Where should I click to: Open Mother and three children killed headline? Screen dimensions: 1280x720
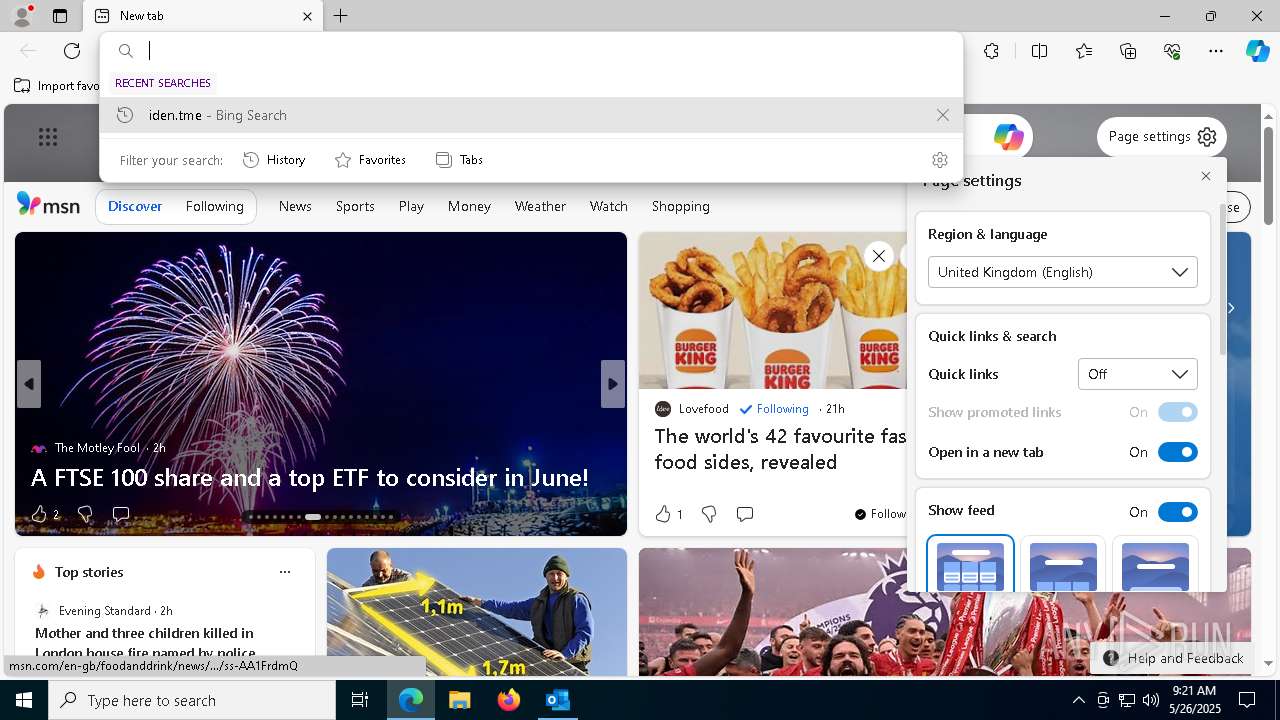pos(145,642)
